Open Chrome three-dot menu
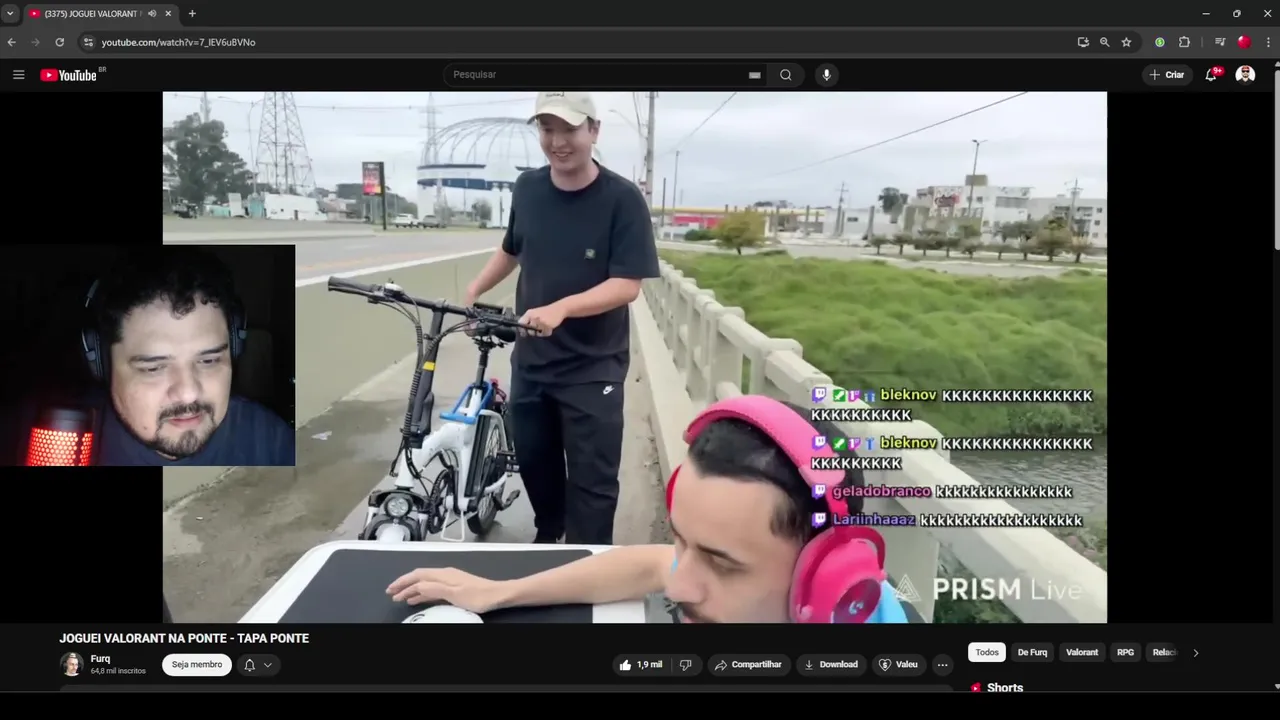The image size is (1280, 720). [1268, 42]
